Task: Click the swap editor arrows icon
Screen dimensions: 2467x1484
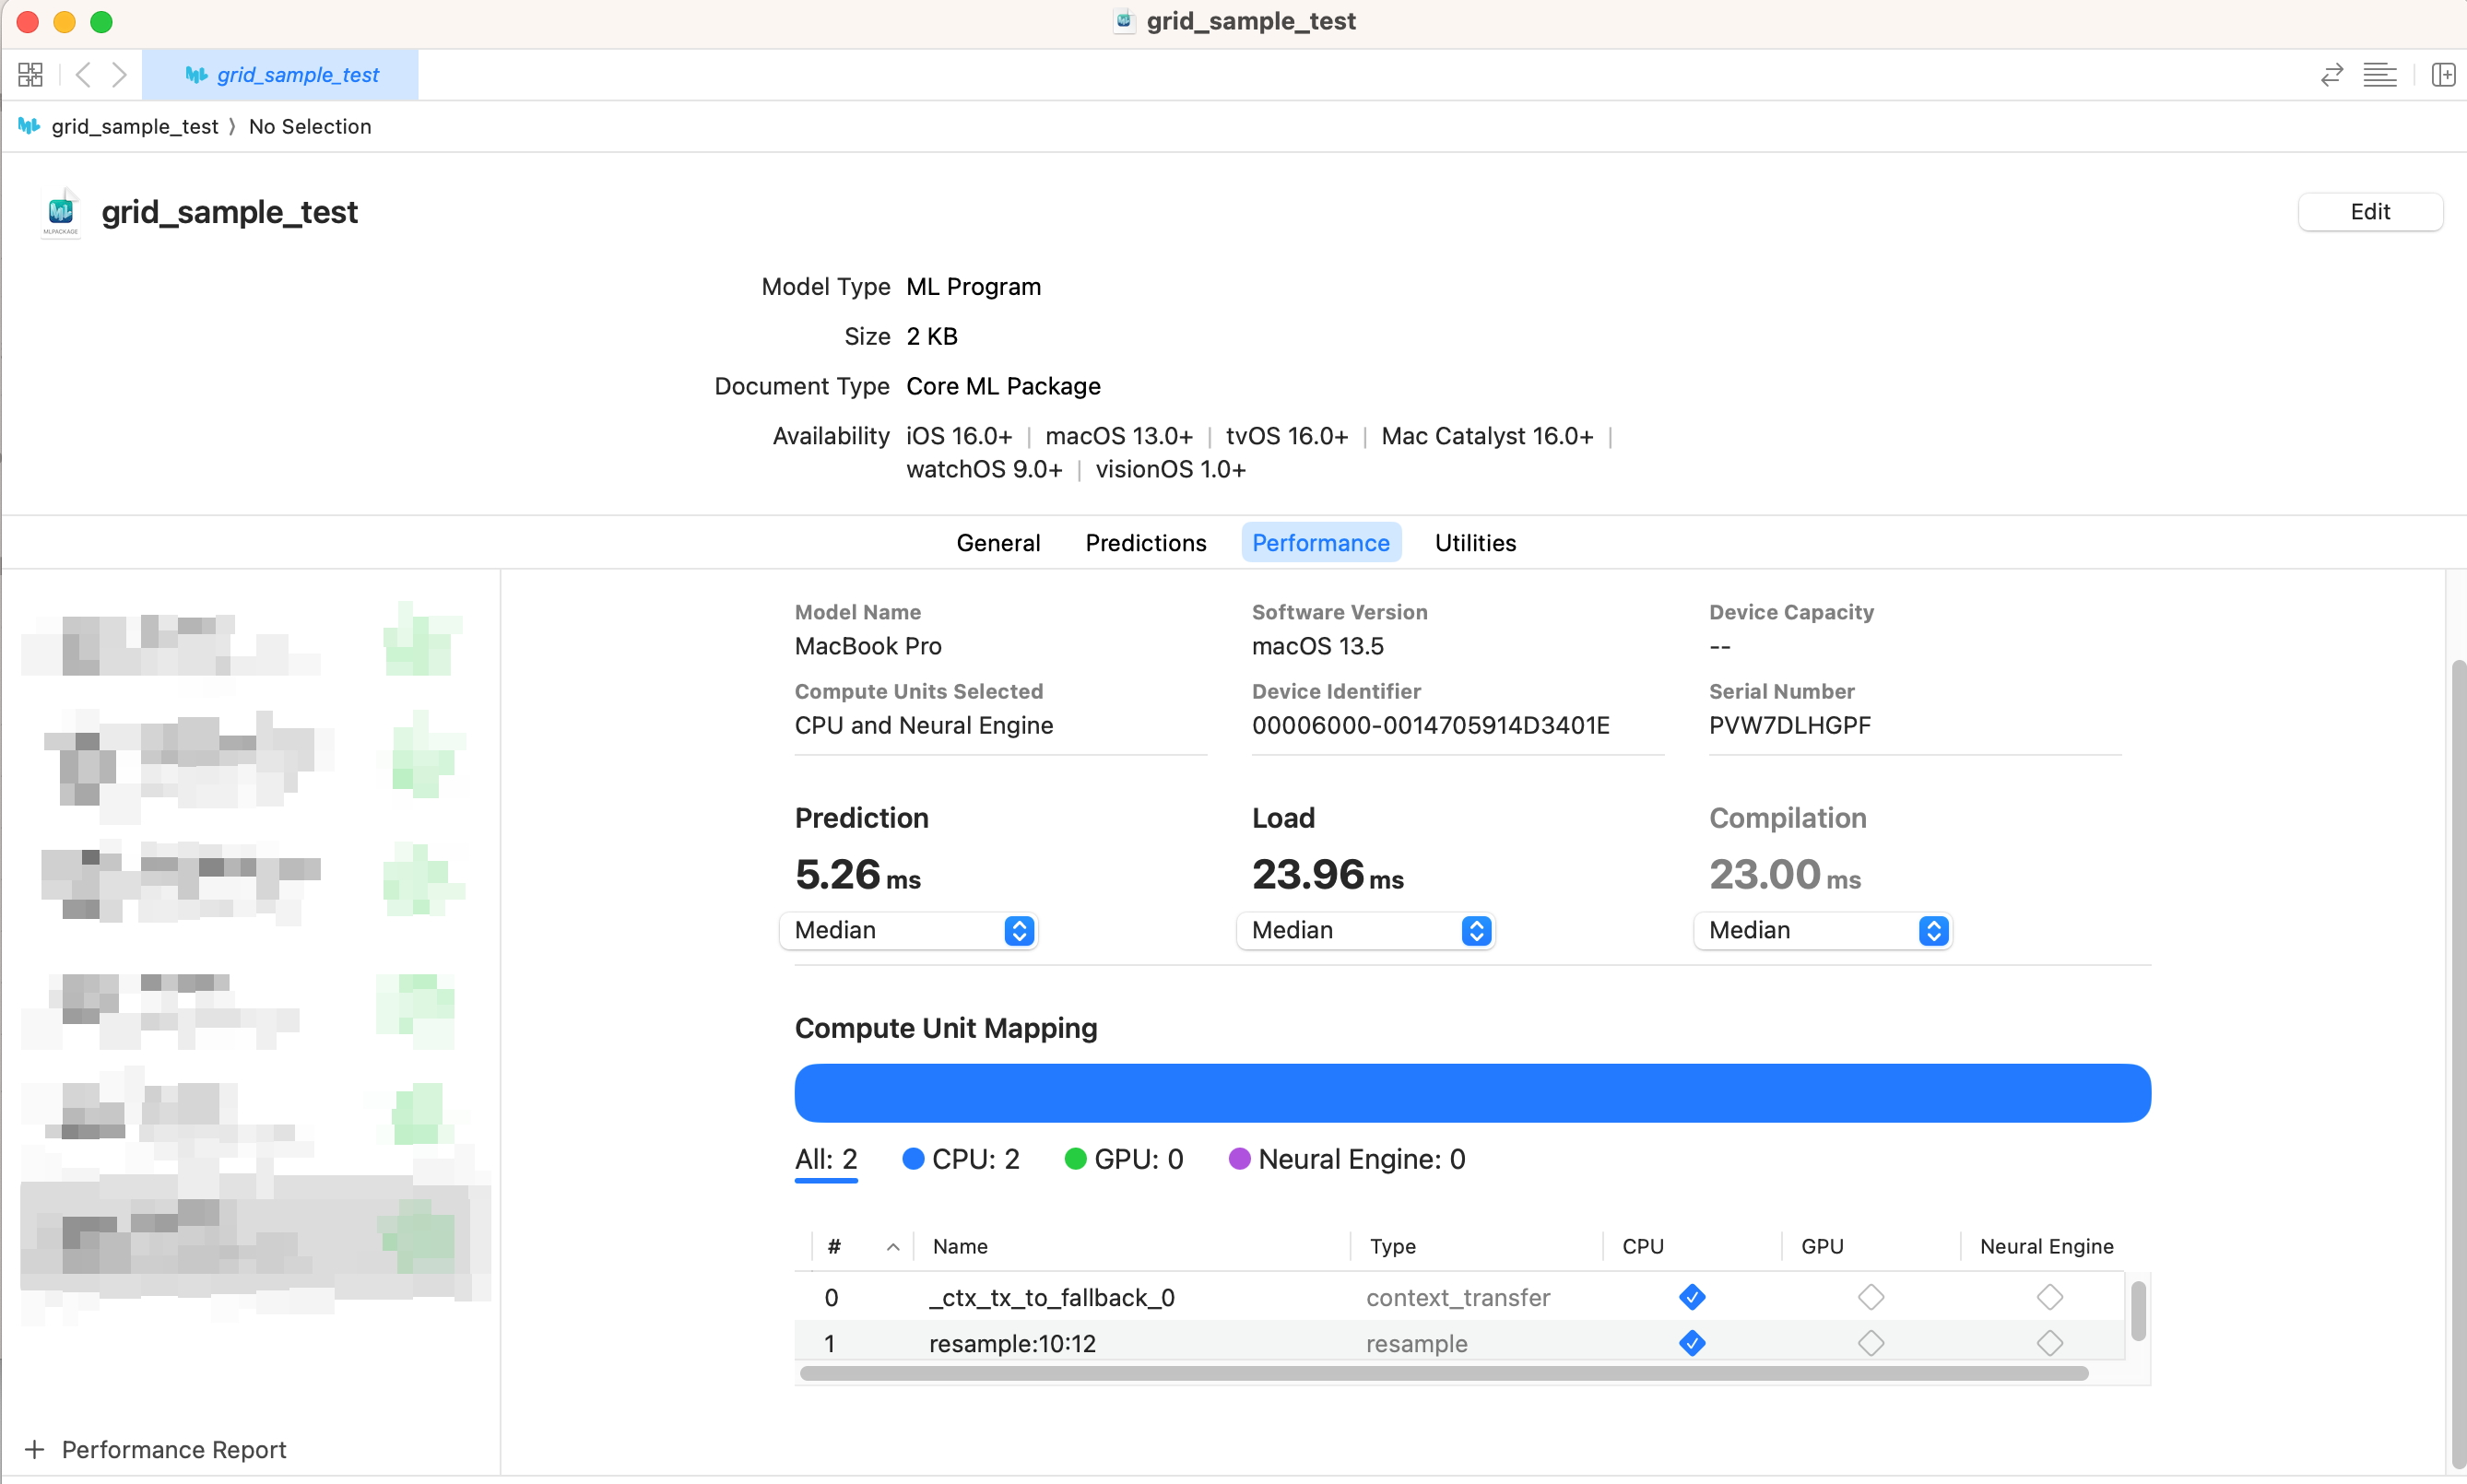Action: (x=2331, y=75)
